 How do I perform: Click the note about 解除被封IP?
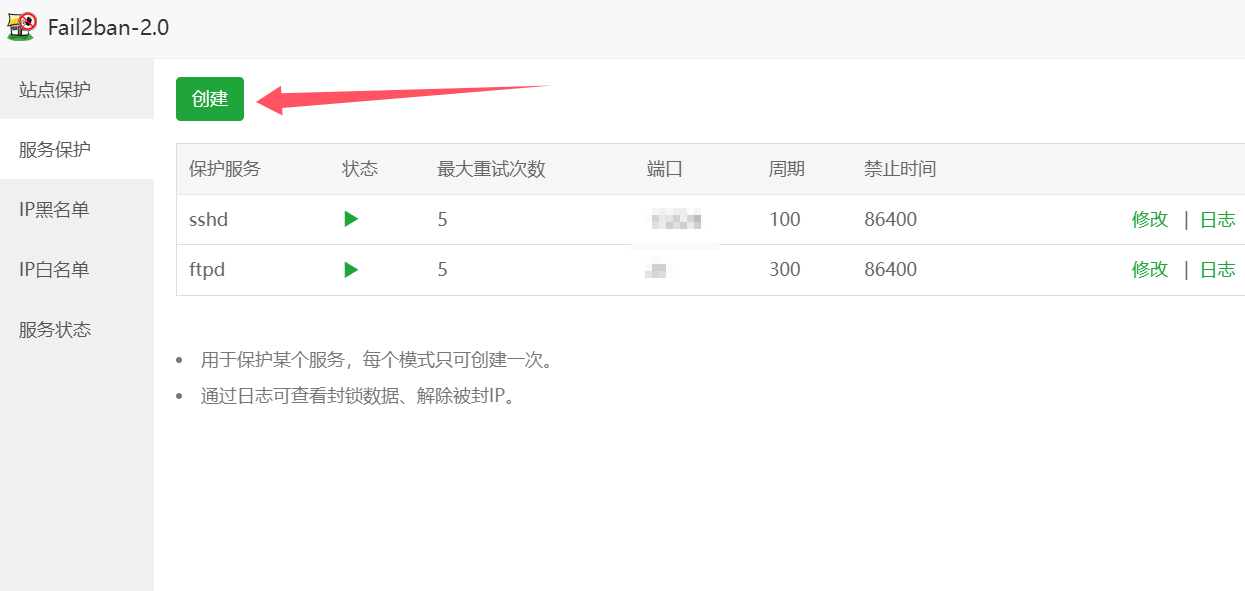(360, 395)
